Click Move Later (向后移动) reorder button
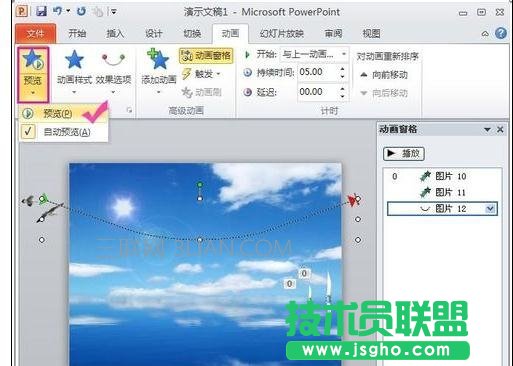This screenshot has width=513, height=366. coord(384,93)
